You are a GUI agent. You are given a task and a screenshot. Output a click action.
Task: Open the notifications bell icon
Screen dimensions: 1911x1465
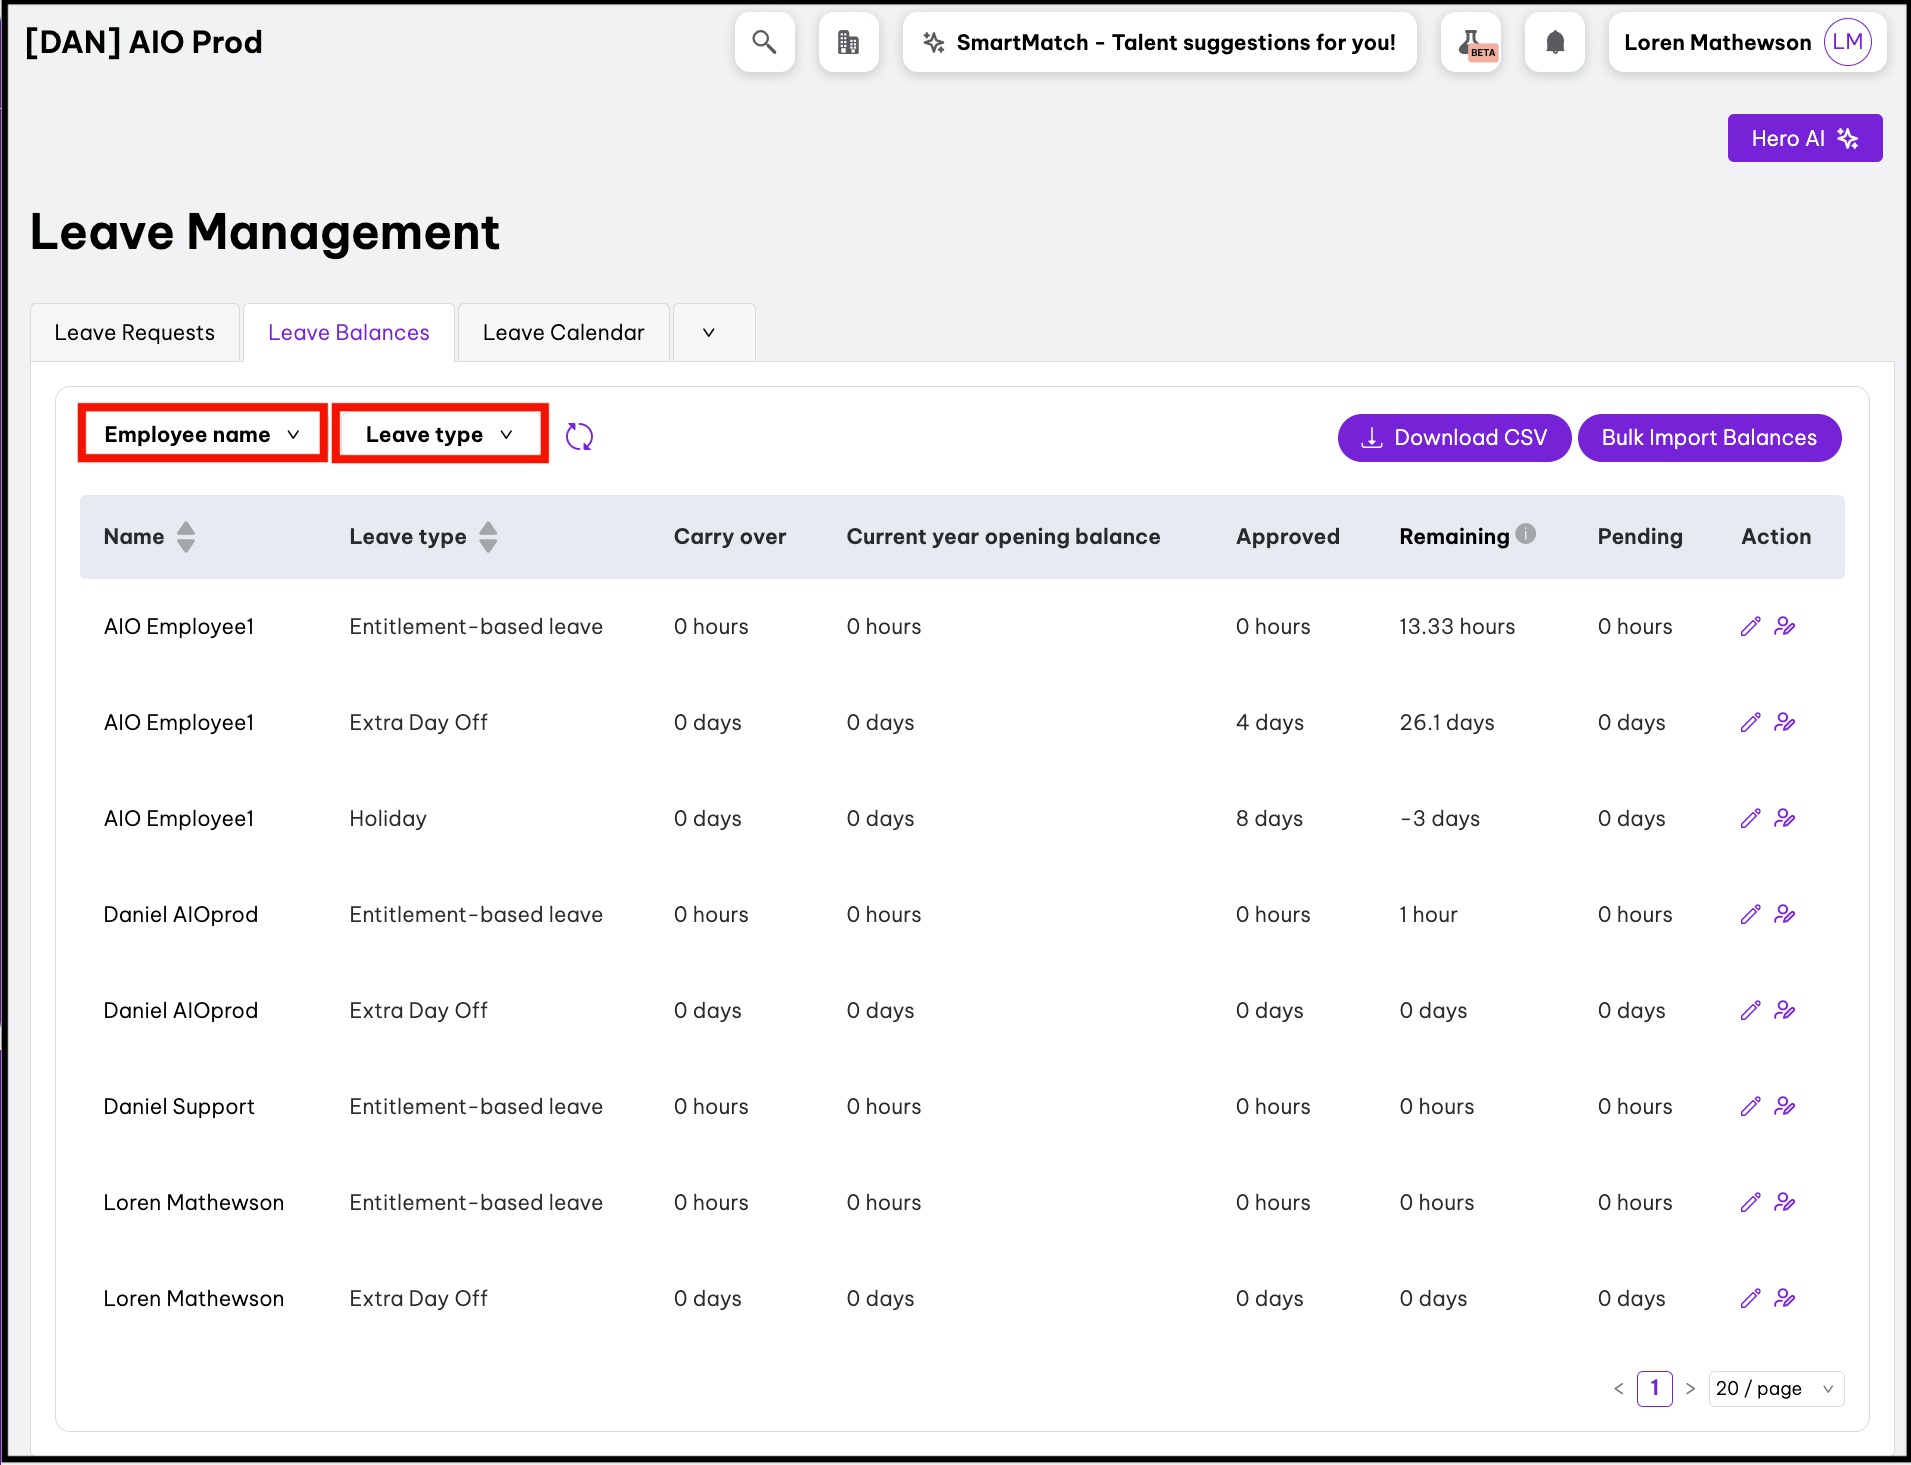(1554, 42)
